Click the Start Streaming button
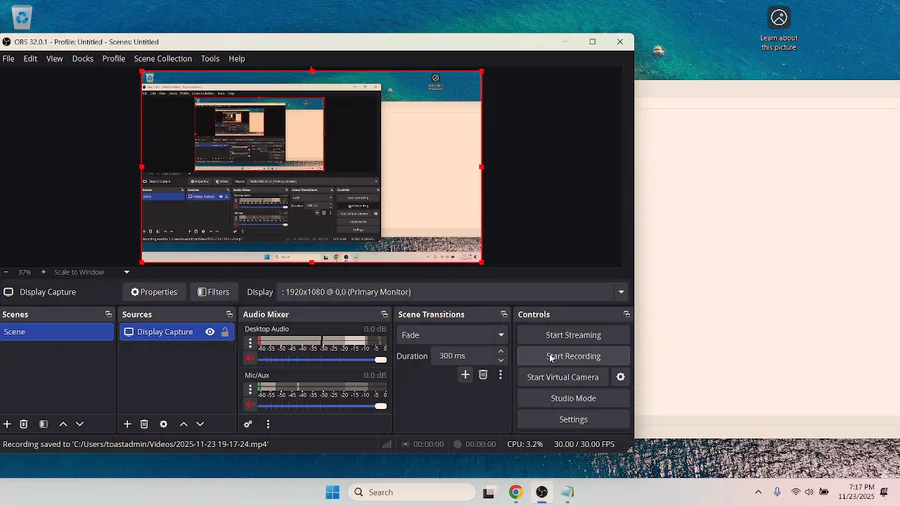Image resolution: width=900 pixels, height=506 pixels. (573, 335)
